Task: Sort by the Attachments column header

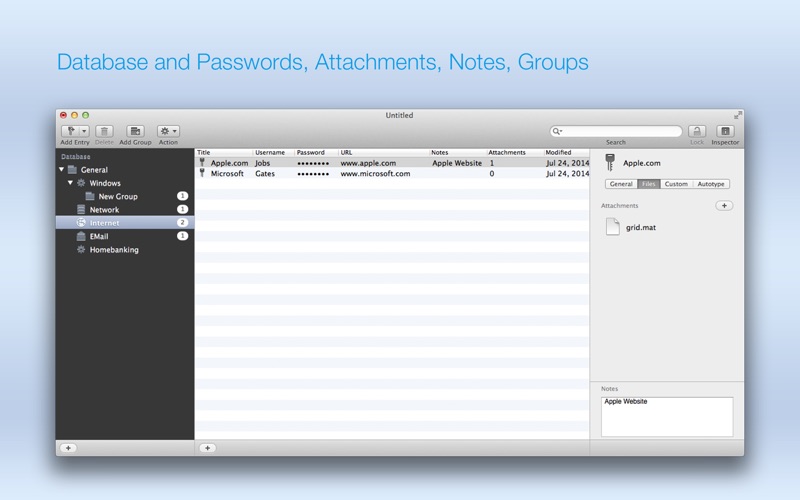Action: (514, 153)
